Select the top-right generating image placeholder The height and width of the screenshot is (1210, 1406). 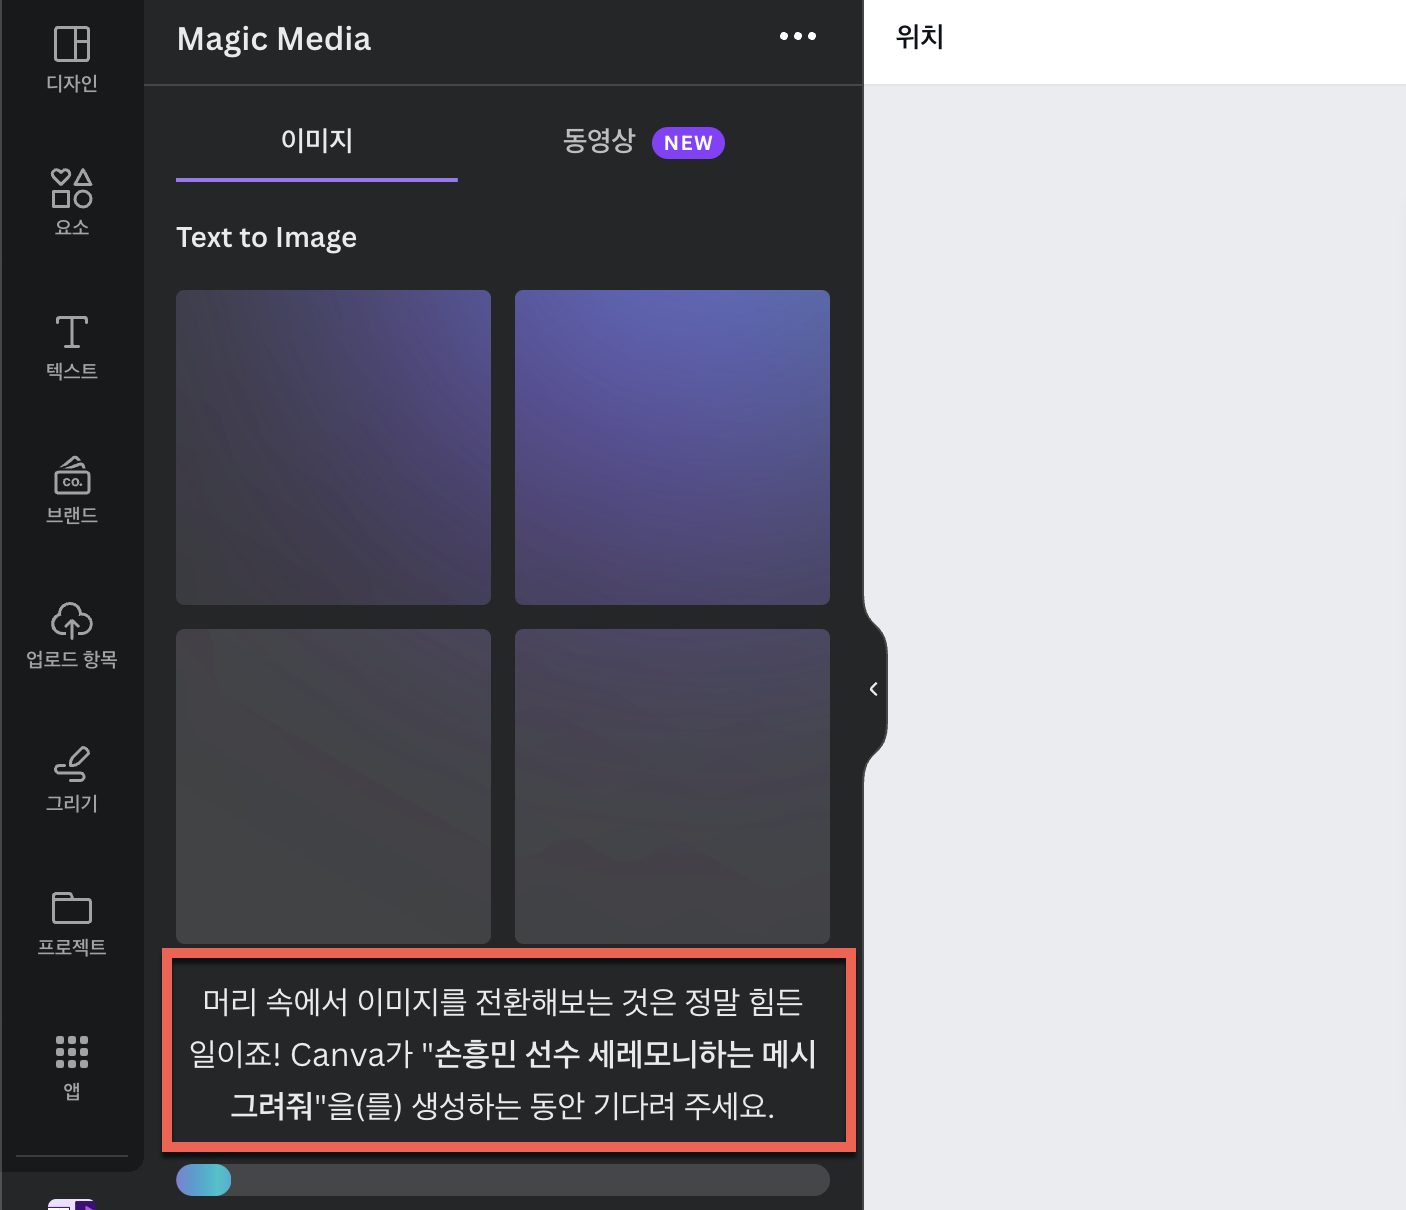pos(672,447)
